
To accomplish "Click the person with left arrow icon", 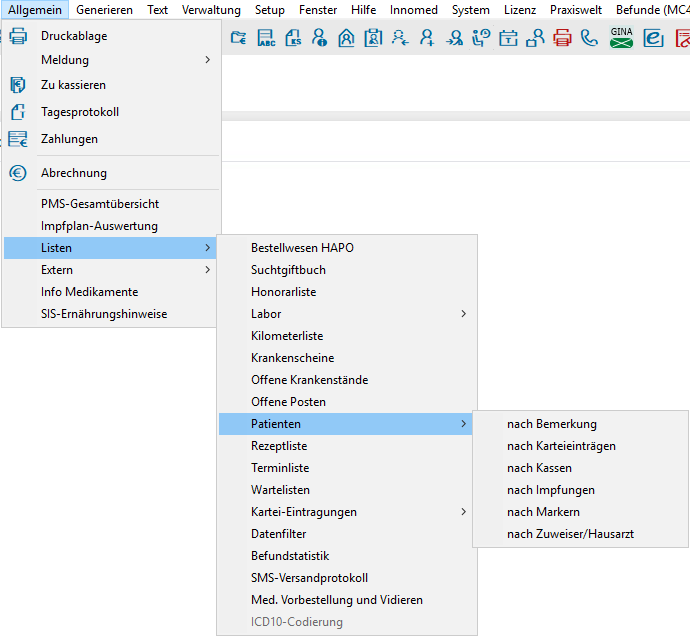I will 400,38.
